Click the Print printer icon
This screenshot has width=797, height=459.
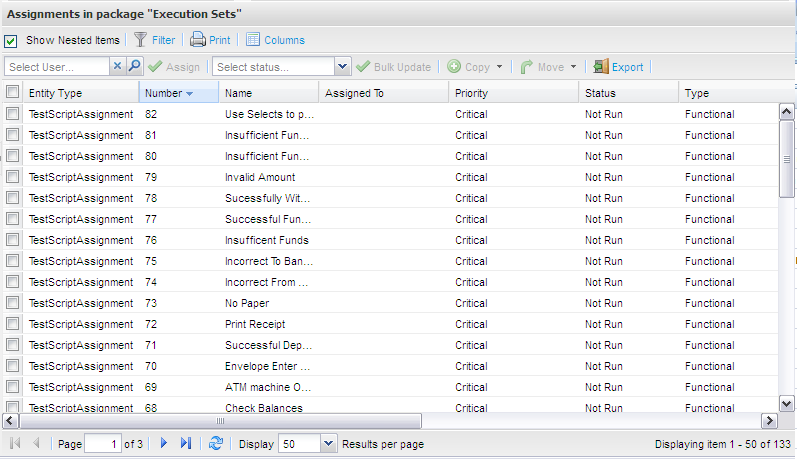tap(198, 40)
